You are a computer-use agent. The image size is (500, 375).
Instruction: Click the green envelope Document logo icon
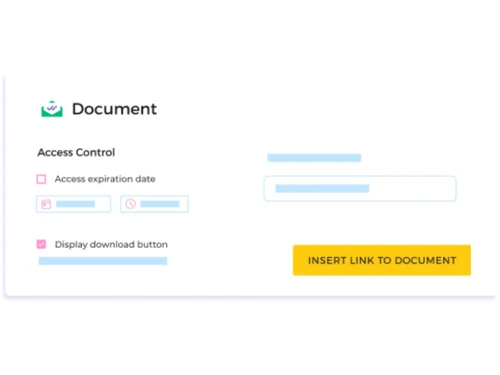pos(52,109)
